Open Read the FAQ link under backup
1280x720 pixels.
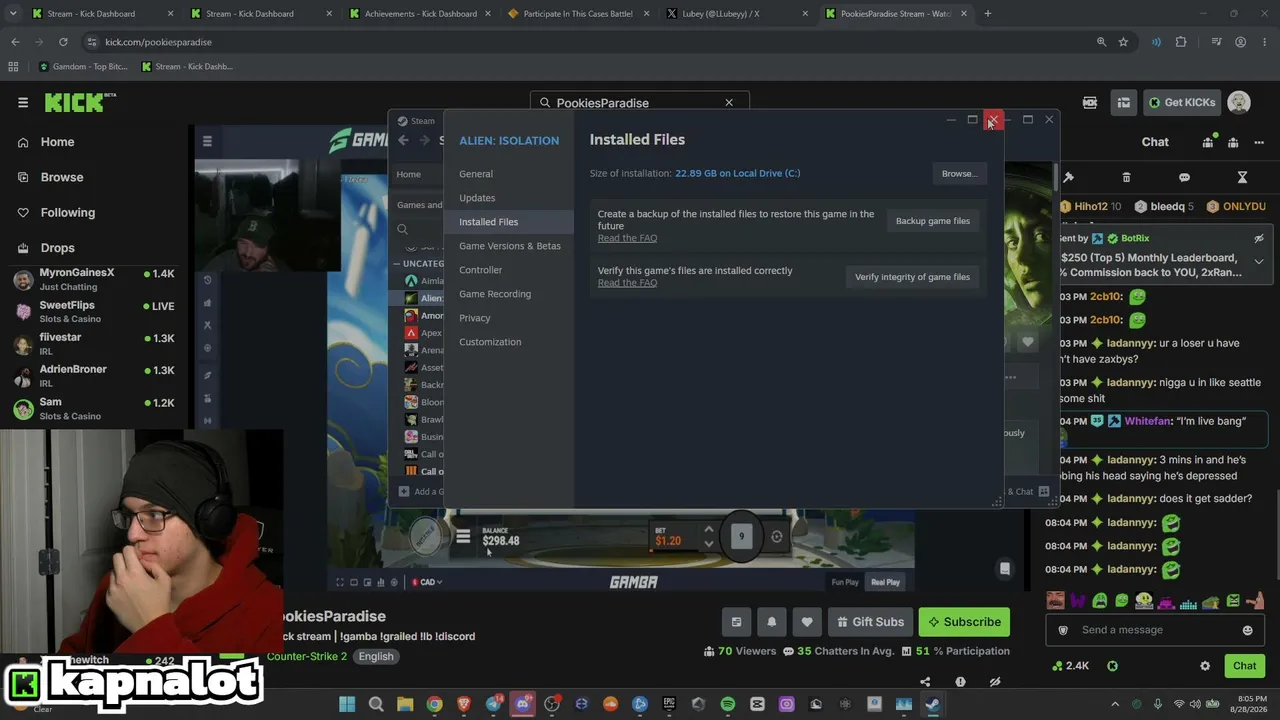pyautogui.click(x=627, y=238)
